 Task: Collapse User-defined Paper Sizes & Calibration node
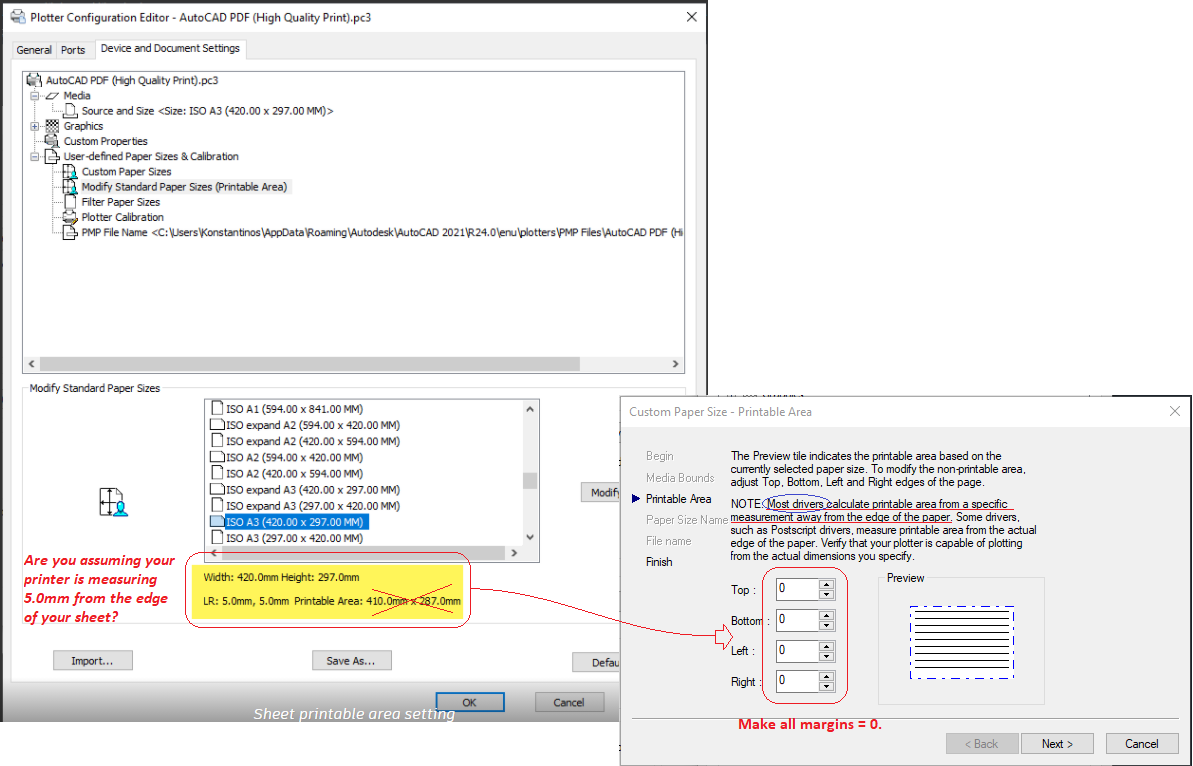[x=34, y=156]
